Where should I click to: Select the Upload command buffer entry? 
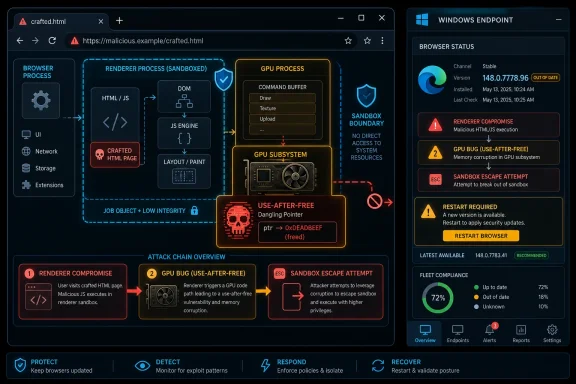[x=282, y=119]
